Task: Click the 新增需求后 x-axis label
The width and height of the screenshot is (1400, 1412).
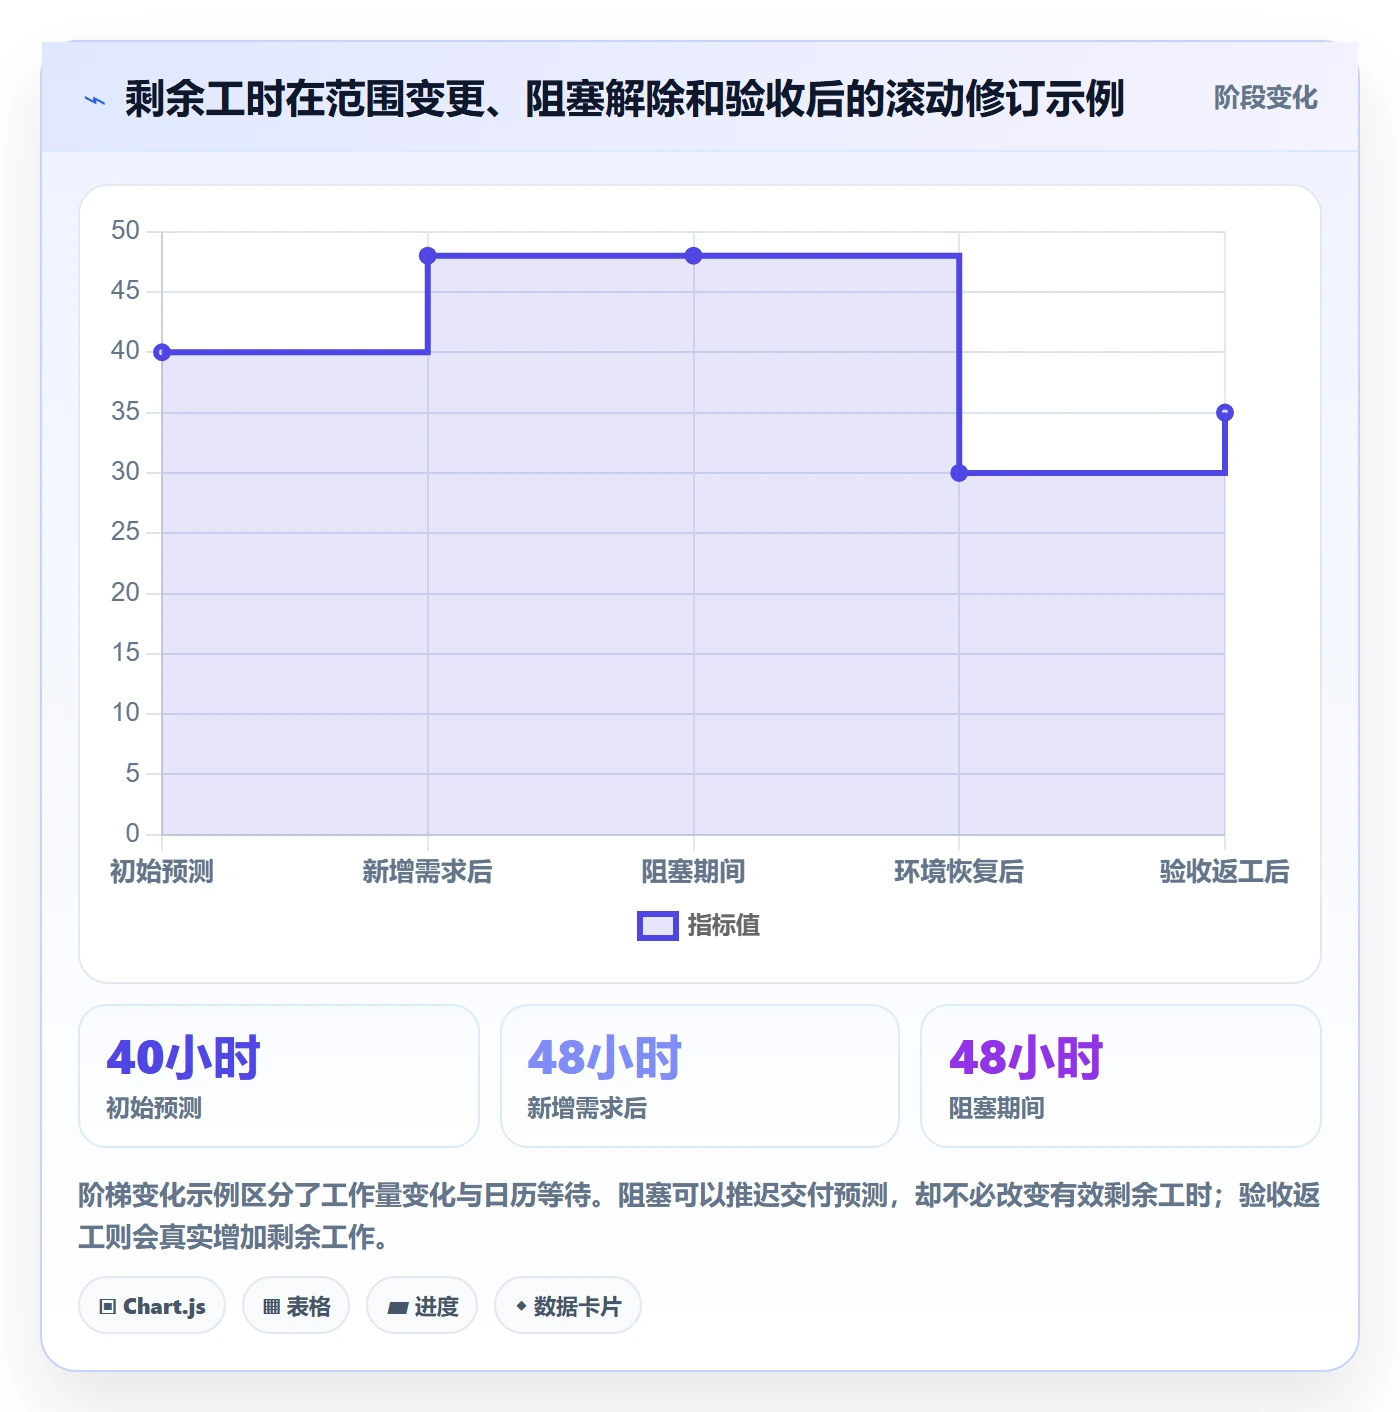Action: pyautogui.click(x=428, y=872)
